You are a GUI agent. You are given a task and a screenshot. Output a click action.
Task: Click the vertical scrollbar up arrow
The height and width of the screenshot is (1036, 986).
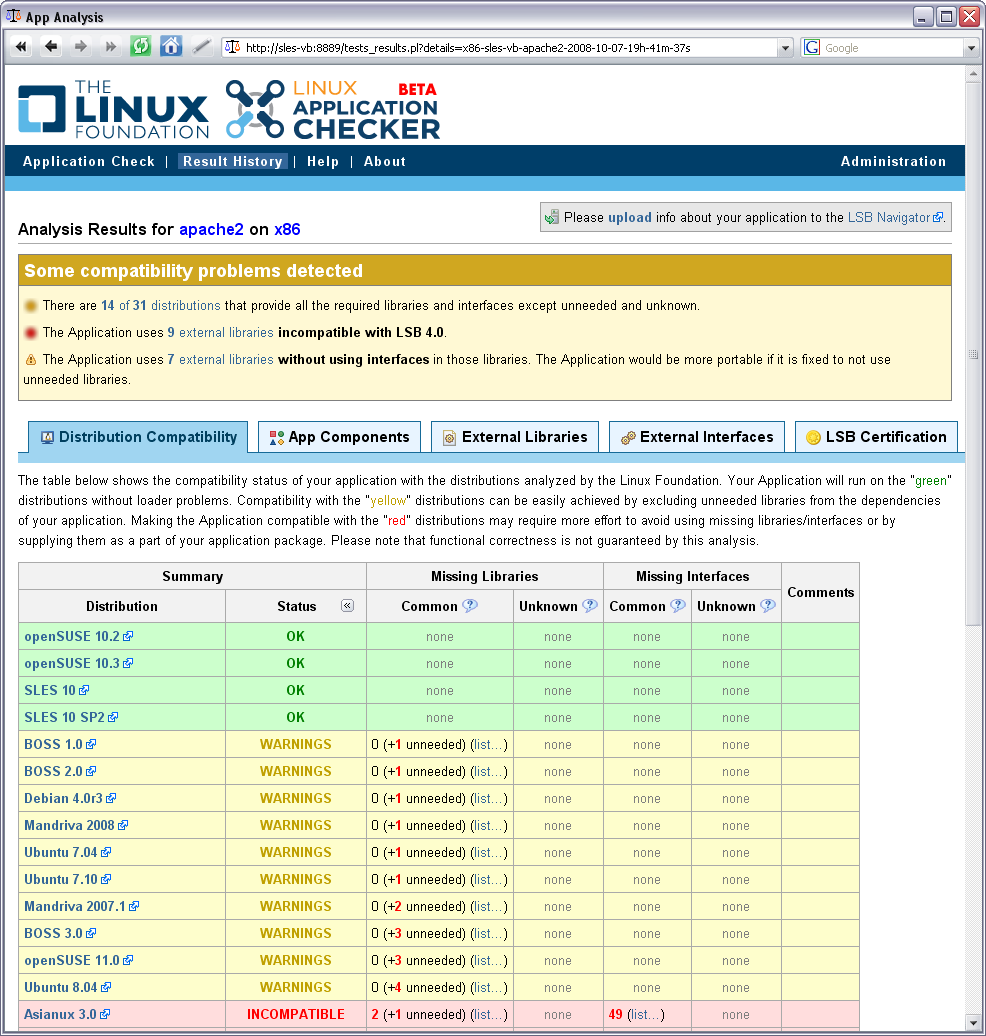coord(973,75)
